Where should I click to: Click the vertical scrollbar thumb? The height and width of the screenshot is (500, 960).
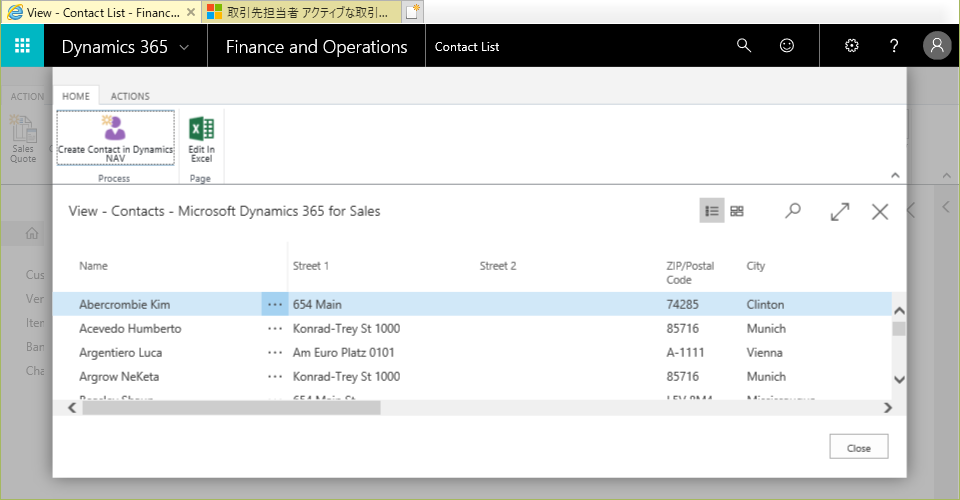899,329
